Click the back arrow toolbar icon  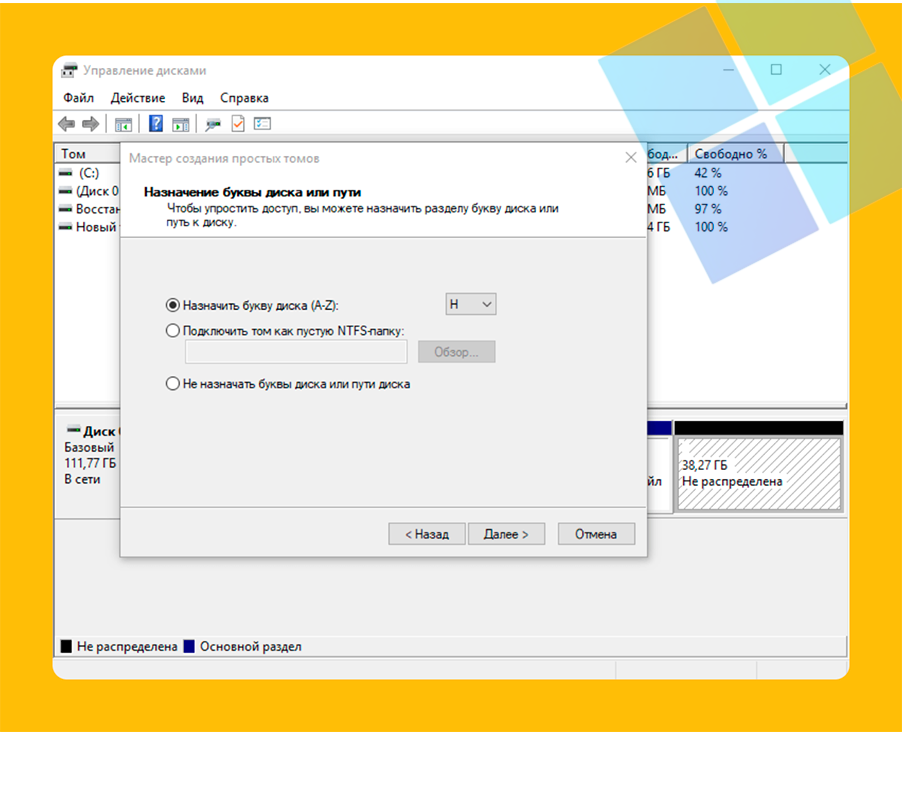67,124
